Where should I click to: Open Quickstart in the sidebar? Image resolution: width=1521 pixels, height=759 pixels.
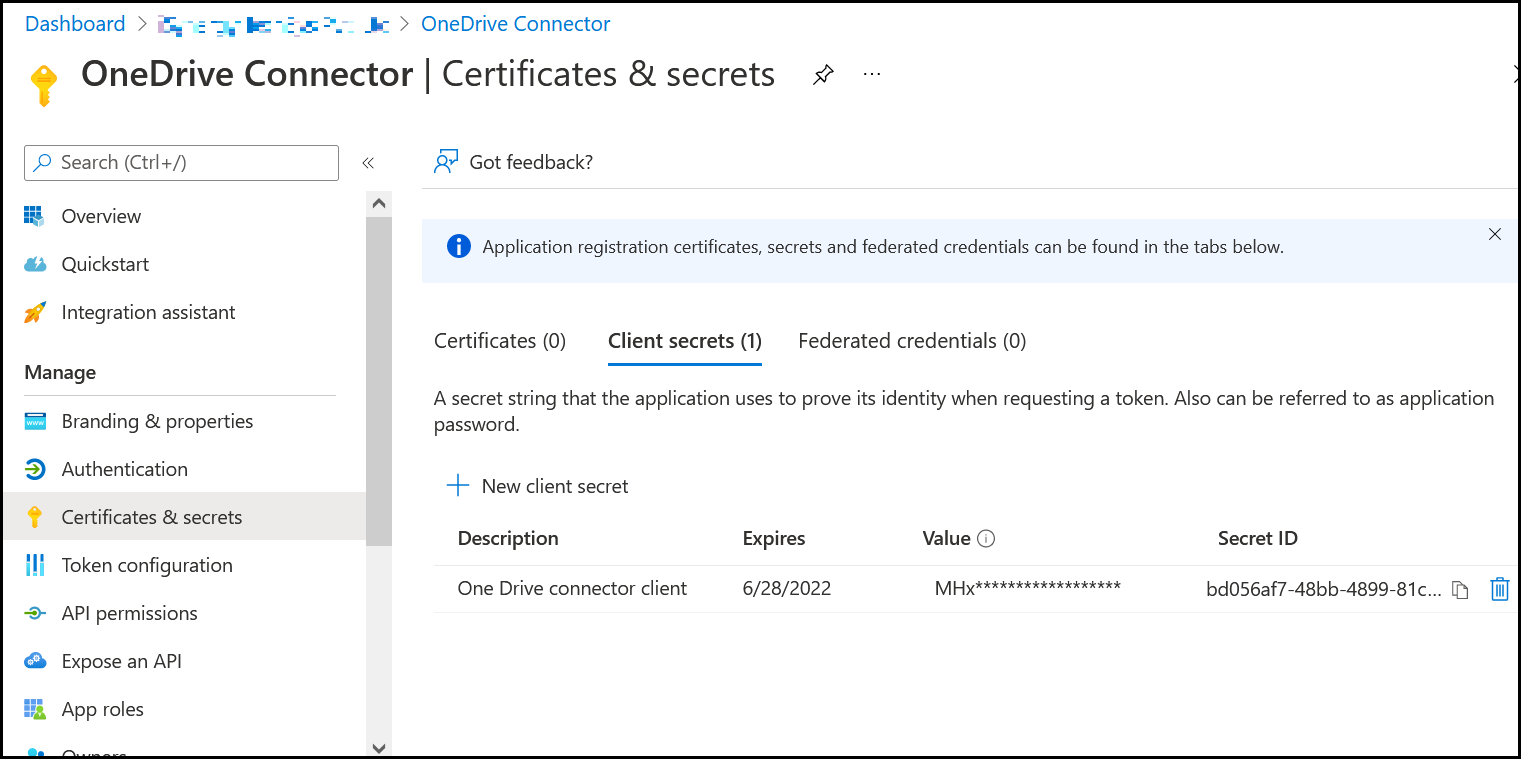[105, 264]
